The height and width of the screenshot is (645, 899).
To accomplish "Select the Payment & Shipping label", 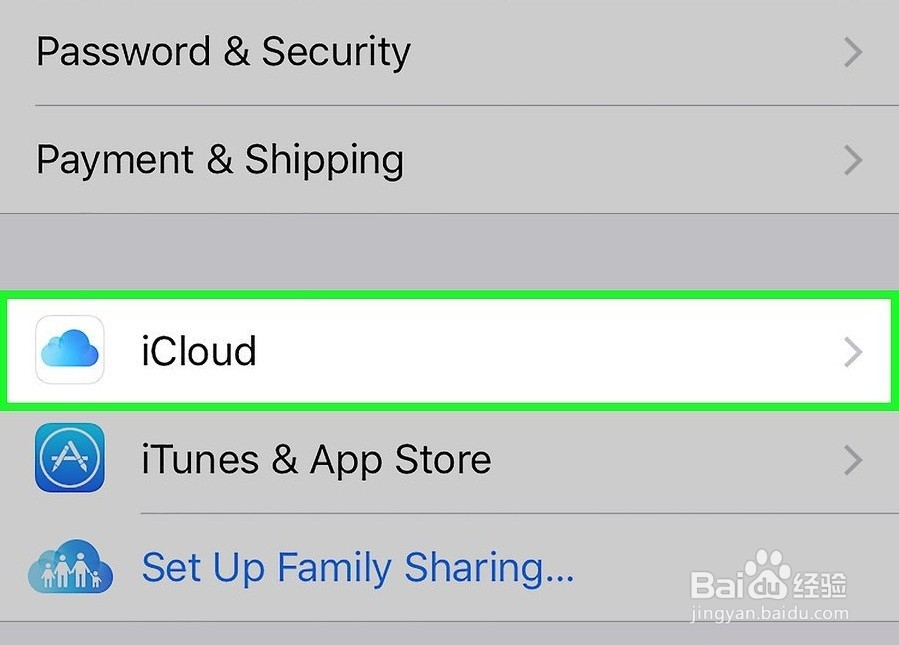I will coord(220,160).
